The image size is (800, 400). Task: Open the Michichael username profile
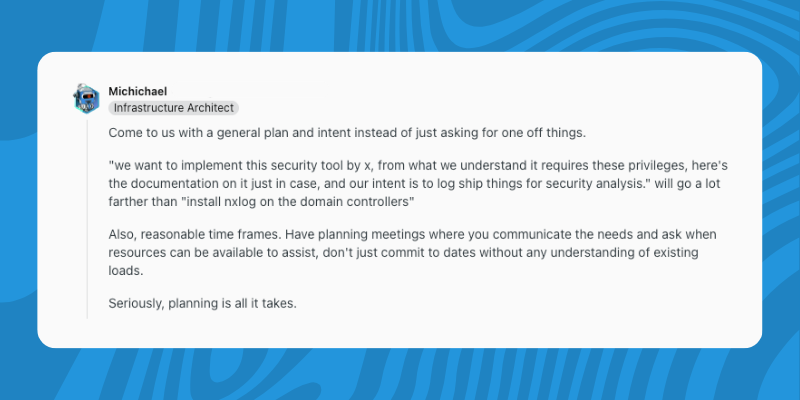140,91
